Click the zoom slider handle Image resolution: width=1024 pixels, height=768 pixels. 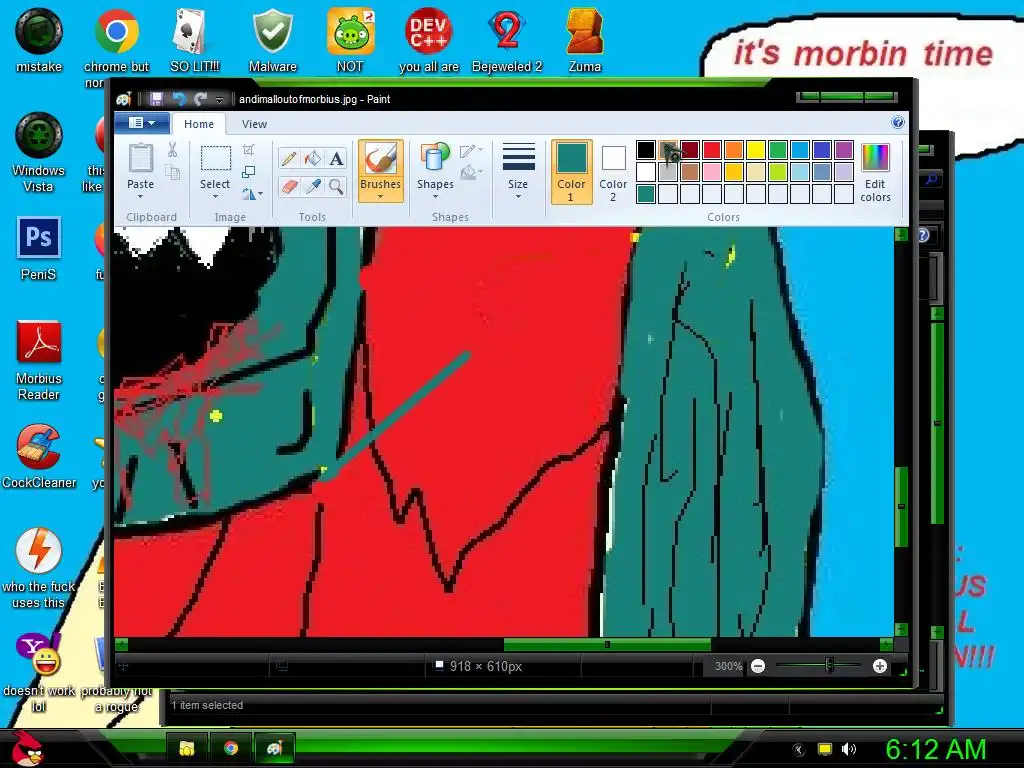click(x=829, y=666)
